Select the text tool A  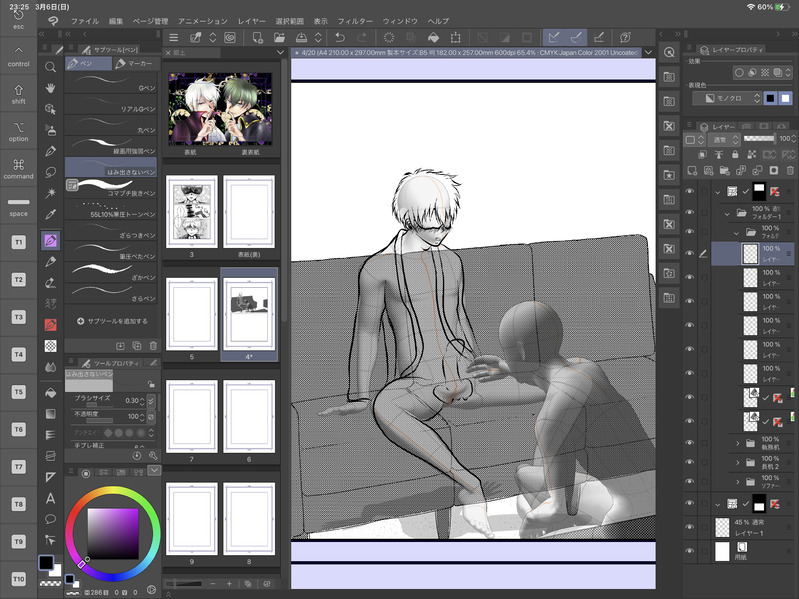(50, 498)
